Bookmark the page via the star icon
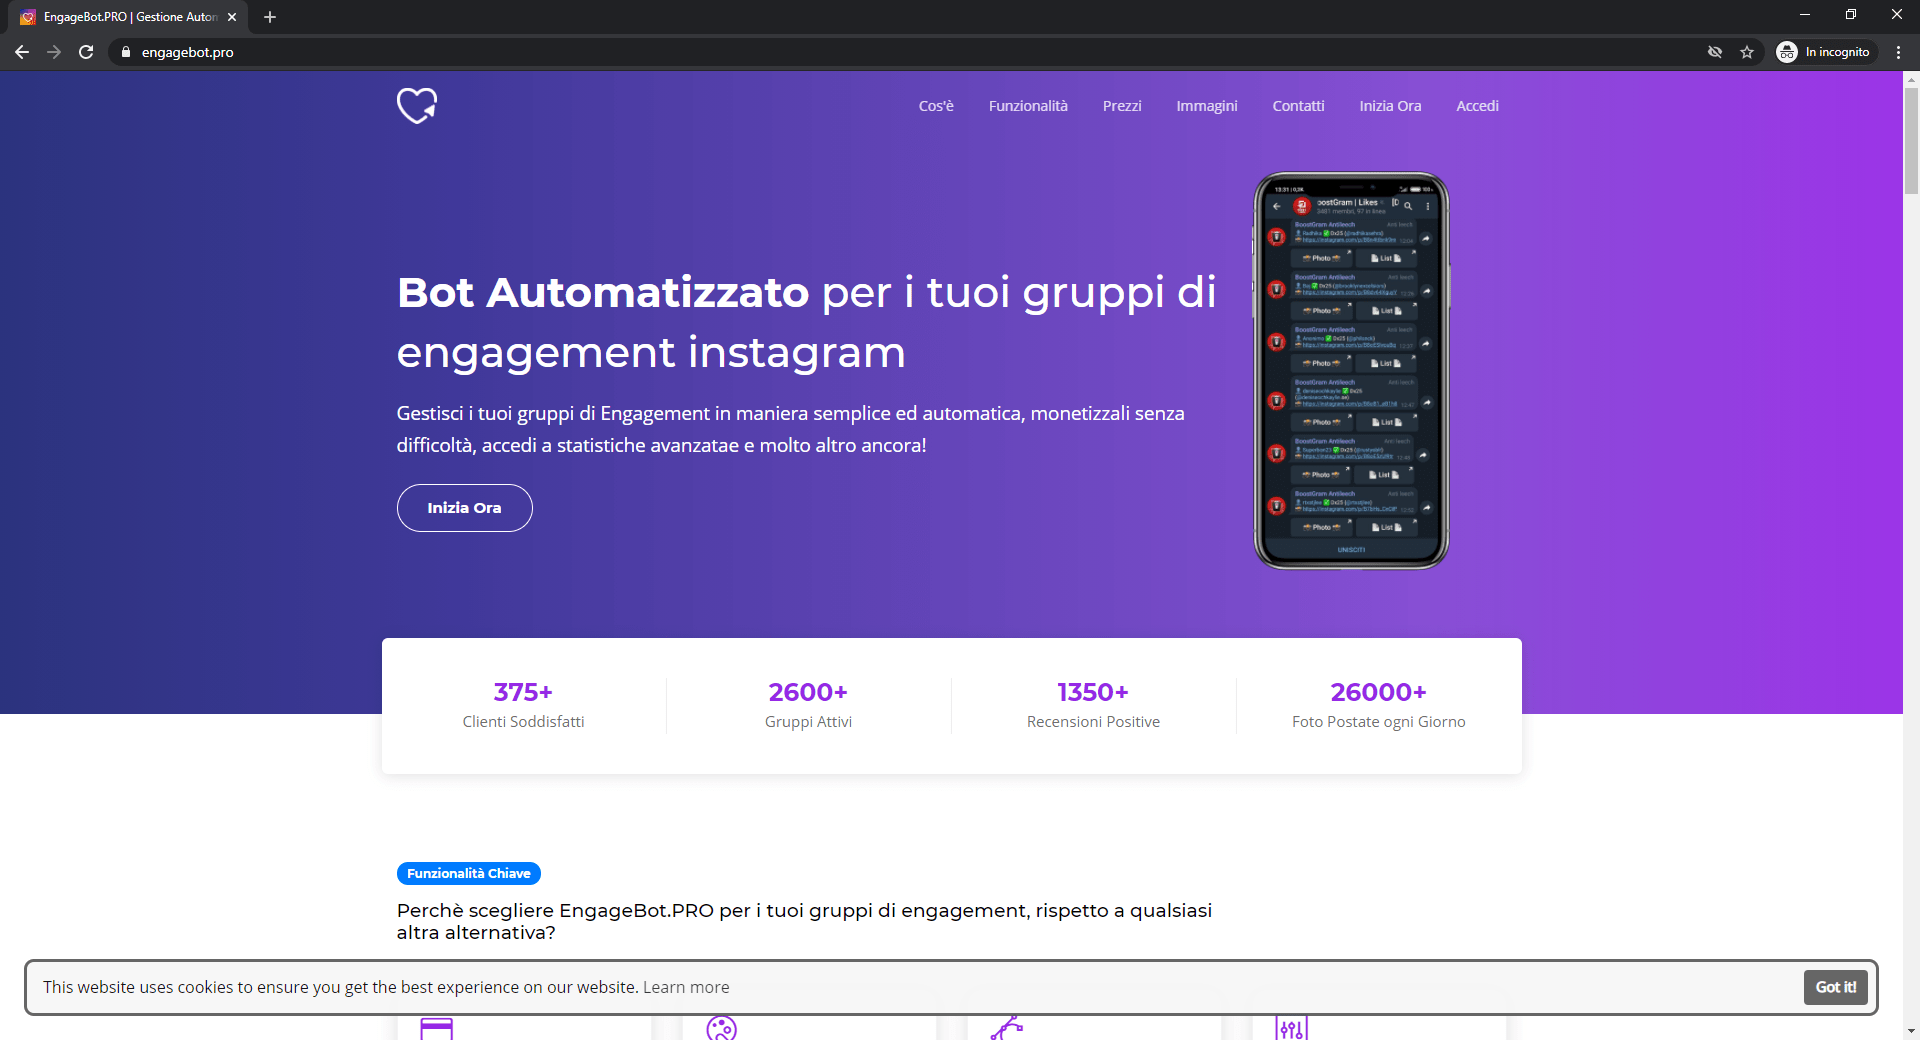Image resolution: width=1920 pixels, height=1040 pixels. pos(1748,52)
